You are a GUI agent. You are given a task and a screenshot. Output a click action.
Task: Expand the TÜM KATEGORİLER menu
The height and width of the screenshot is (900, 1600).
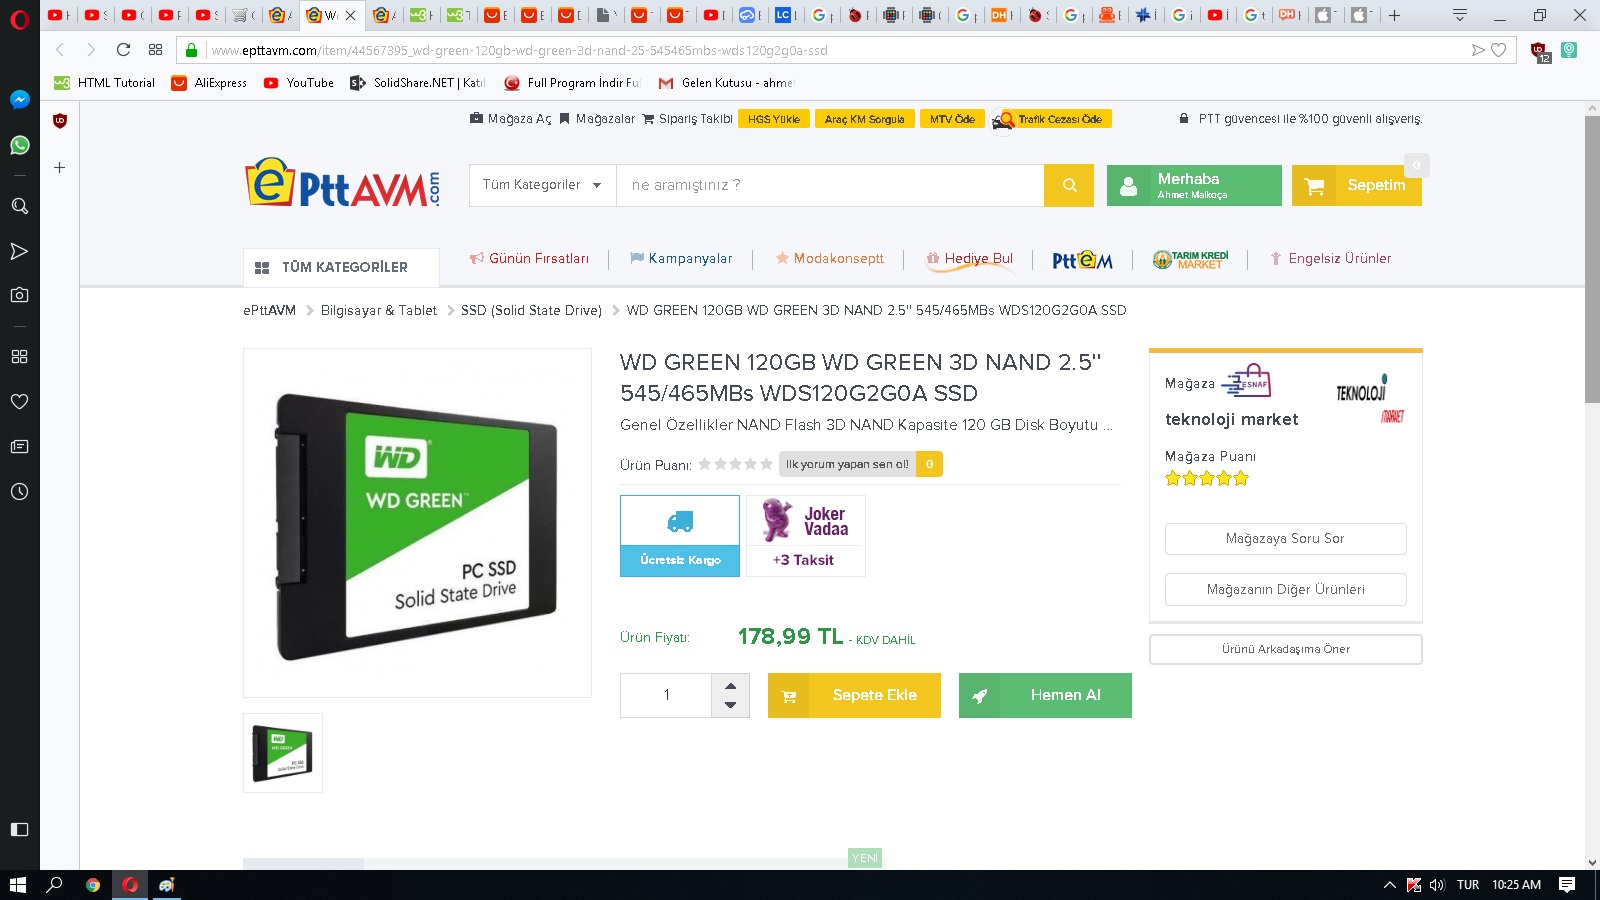(x=341, y=267)
